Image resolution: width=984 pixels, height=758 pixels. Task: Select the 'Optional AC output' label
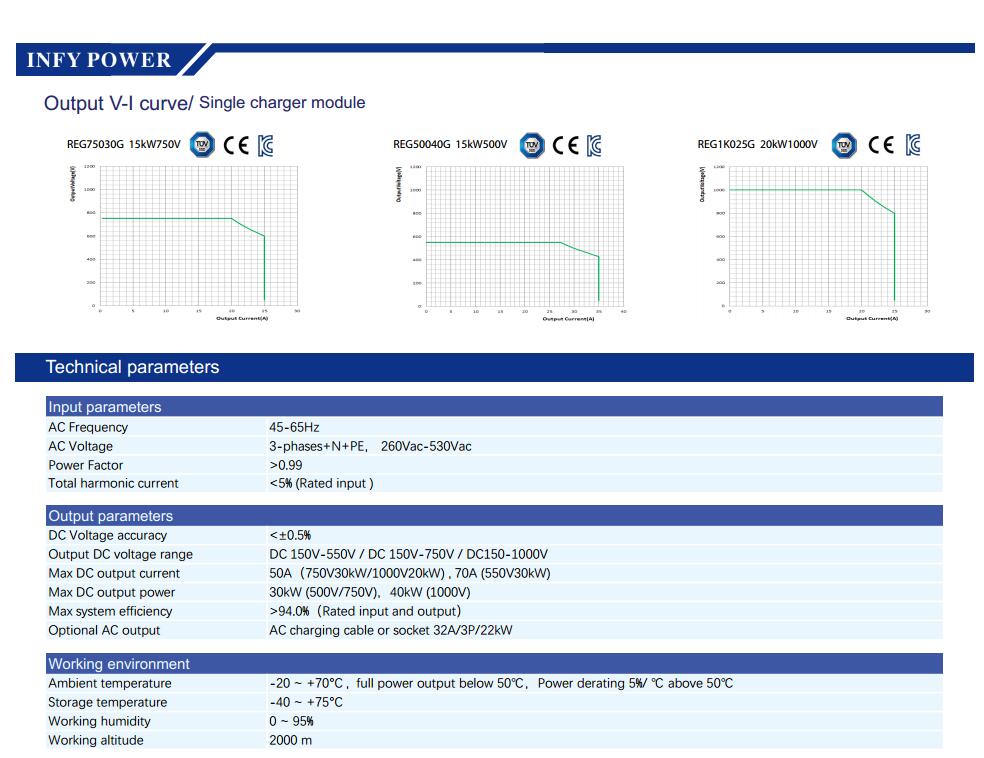104,630
